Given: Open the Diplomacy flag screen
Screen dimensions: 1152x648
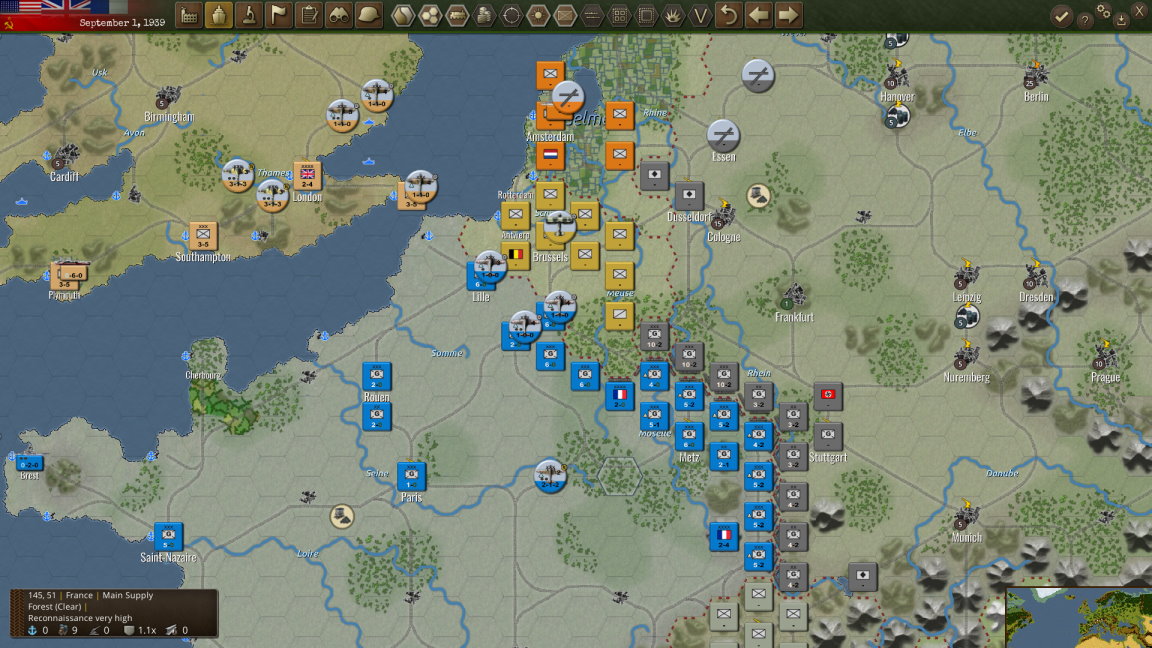Looking at the screenshot, I should coord(279,15).
